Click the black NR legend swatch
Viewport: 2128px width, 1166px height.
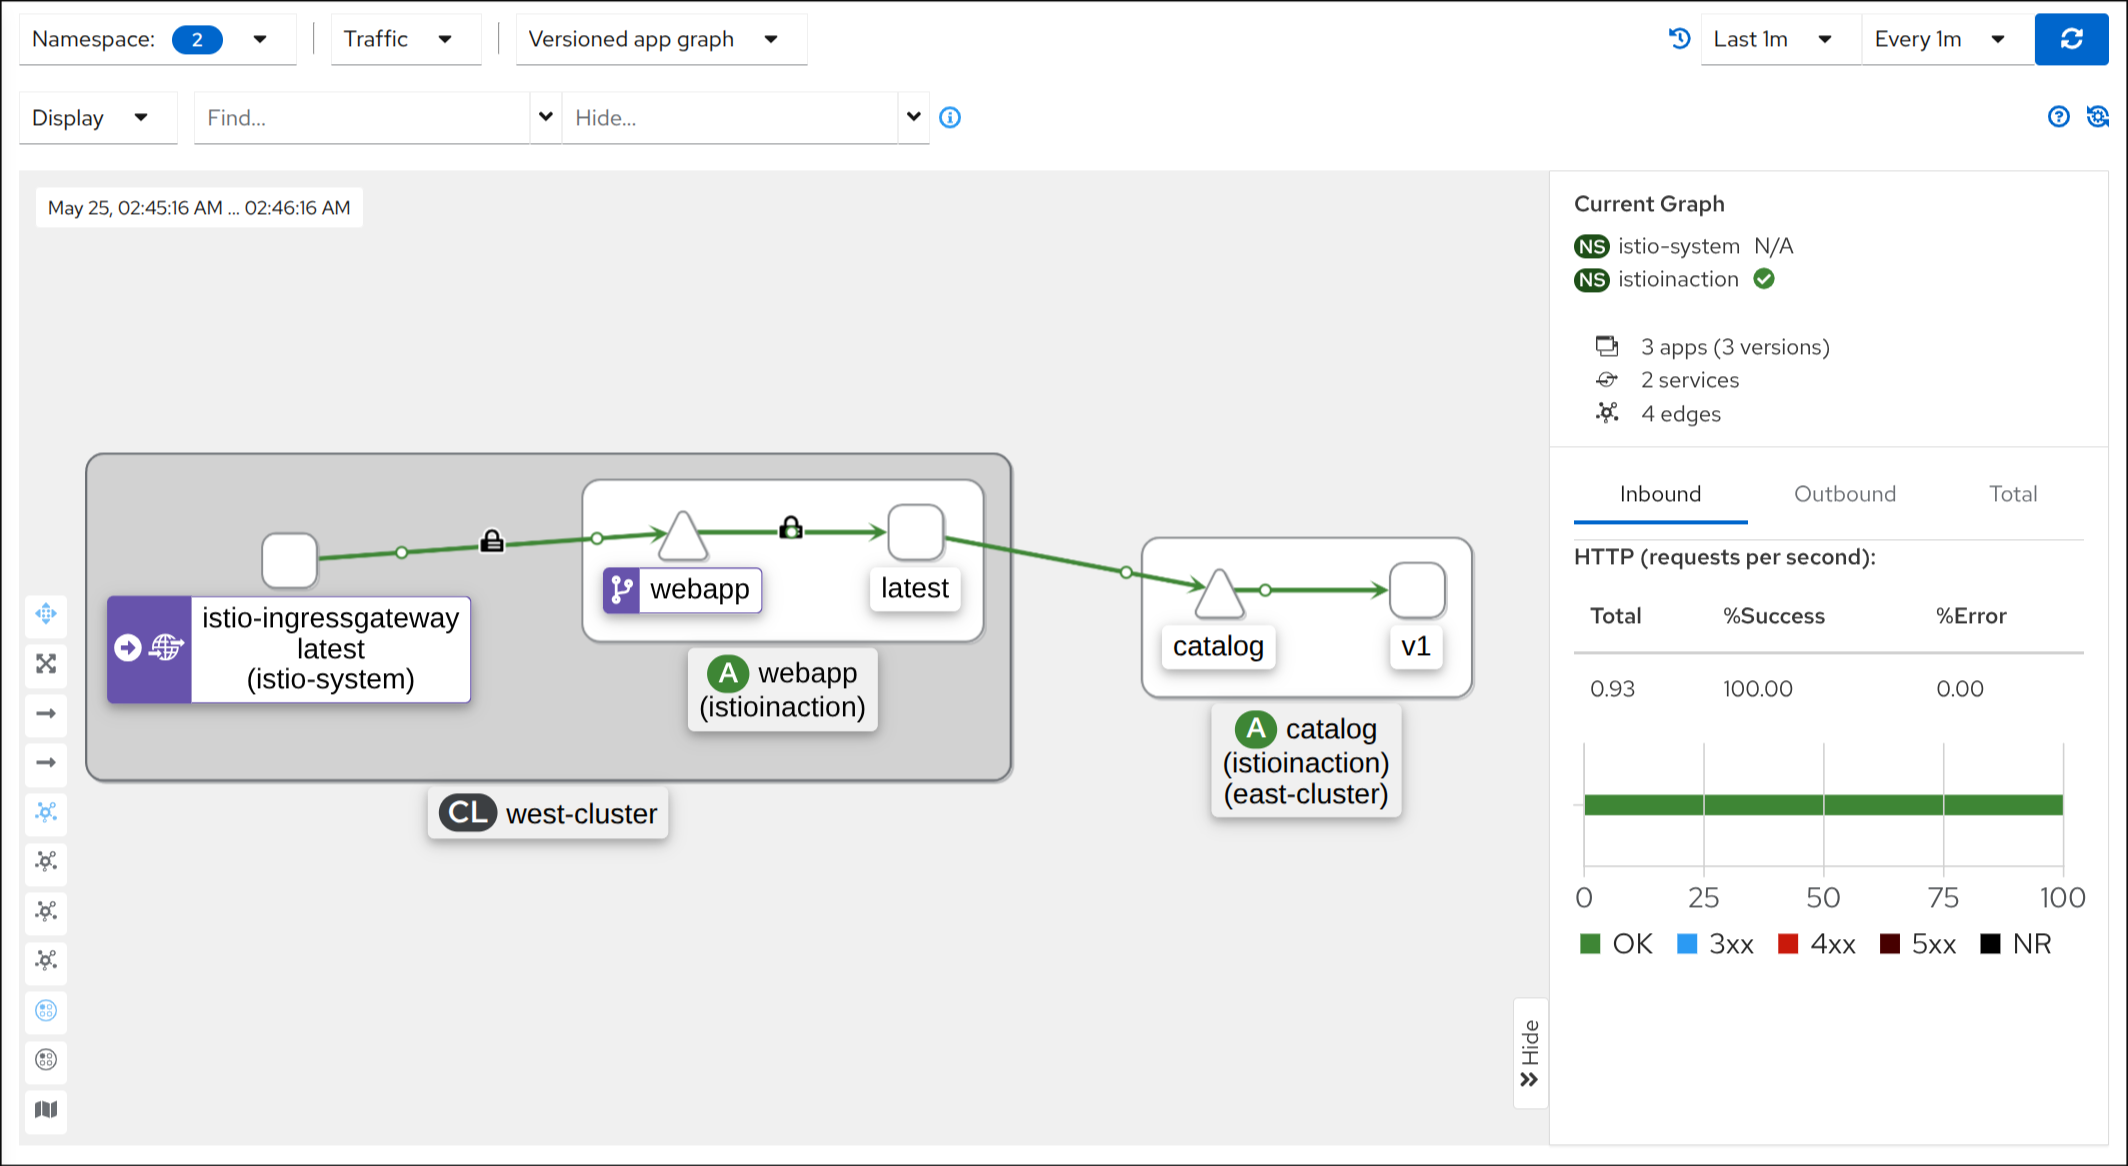[1990, 944]
